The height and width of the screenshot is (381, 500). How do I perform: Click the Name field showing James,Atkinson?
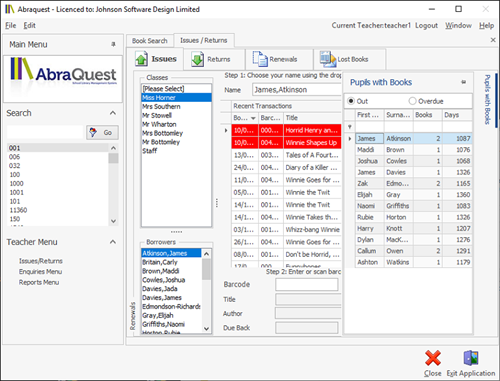297,90
